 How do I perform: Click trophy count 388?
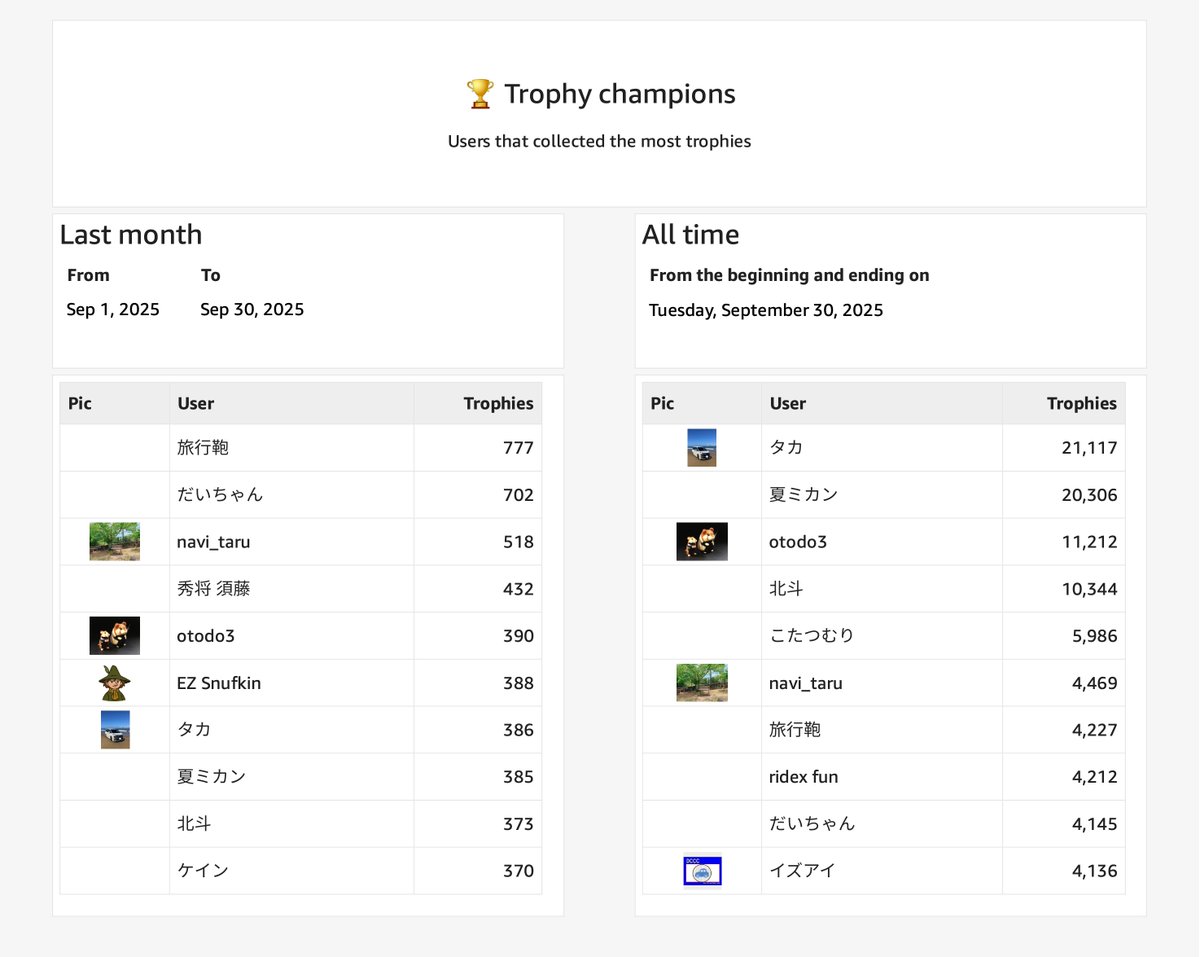(518, 683)
